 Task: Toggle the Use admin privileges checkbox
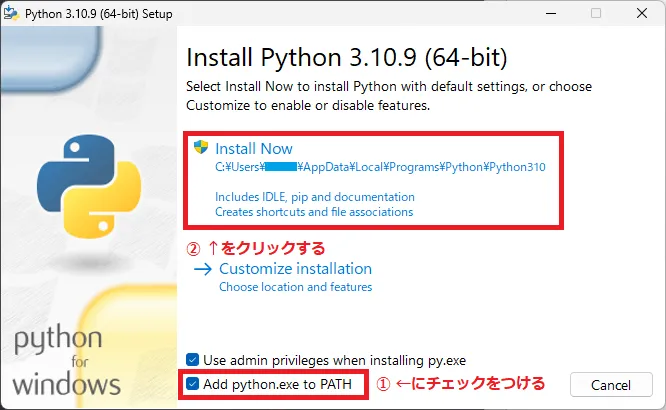(193, 359)
